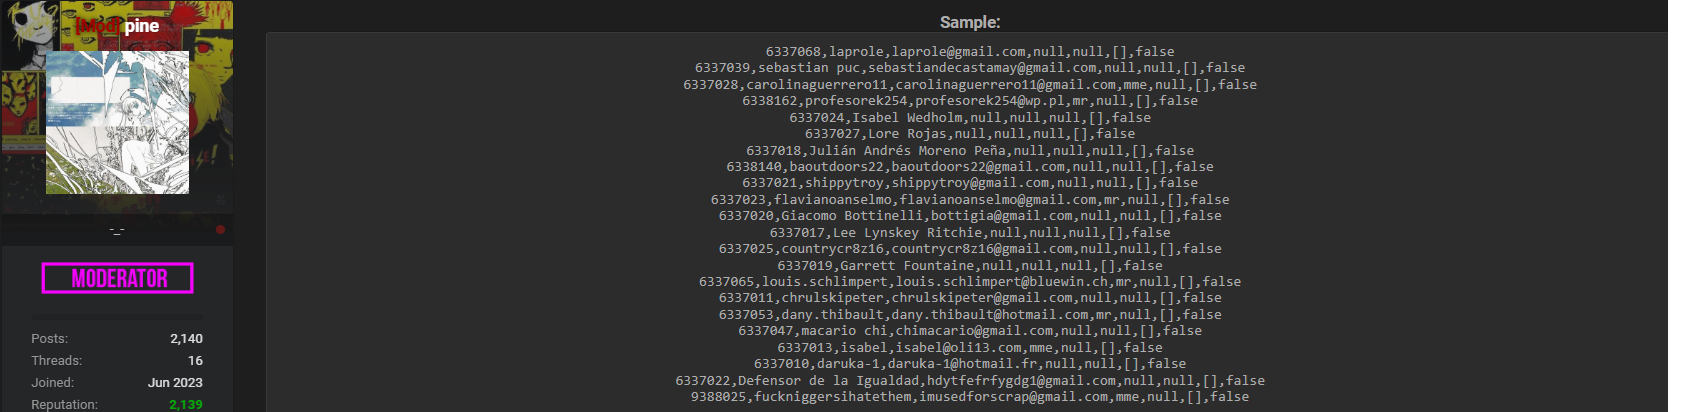
Task: Open the 16 threads count
Action: [x=195, y=361]
